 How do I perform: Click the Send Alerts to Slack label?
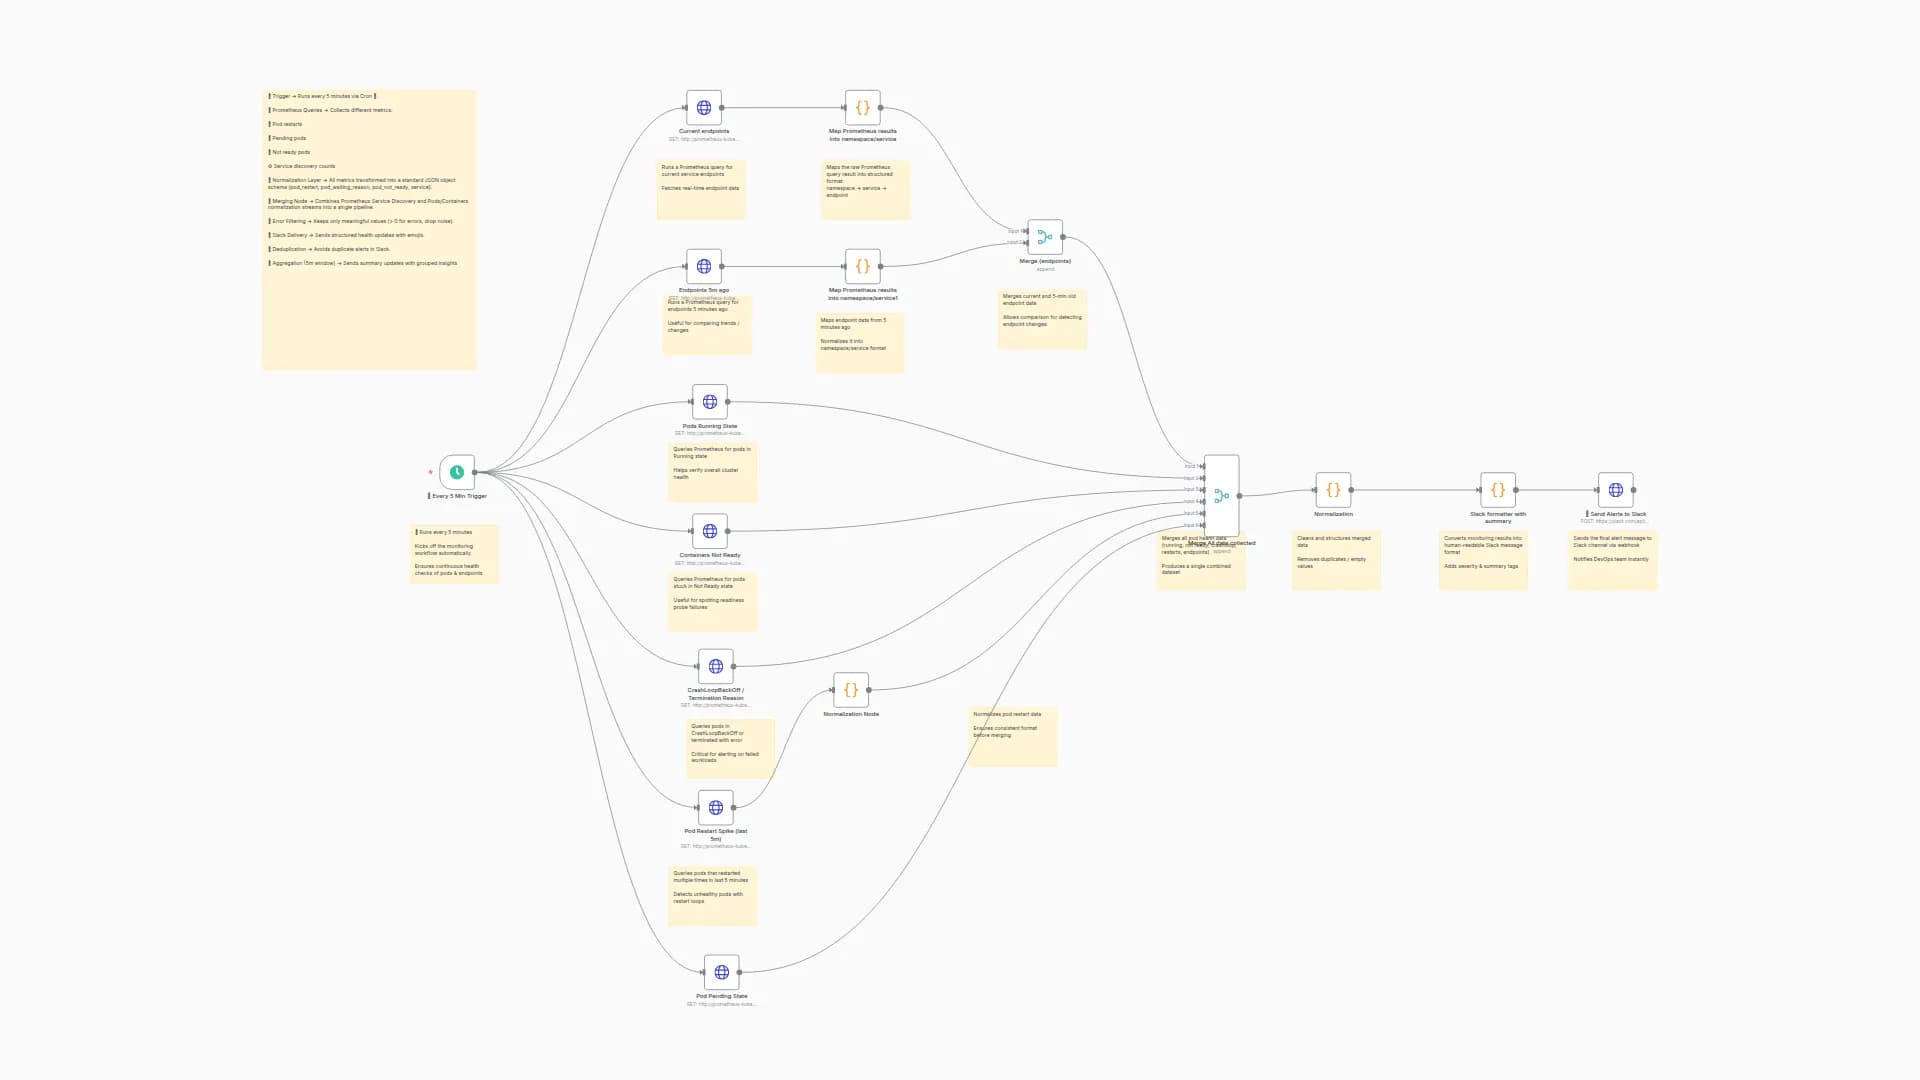(1616, 513)
